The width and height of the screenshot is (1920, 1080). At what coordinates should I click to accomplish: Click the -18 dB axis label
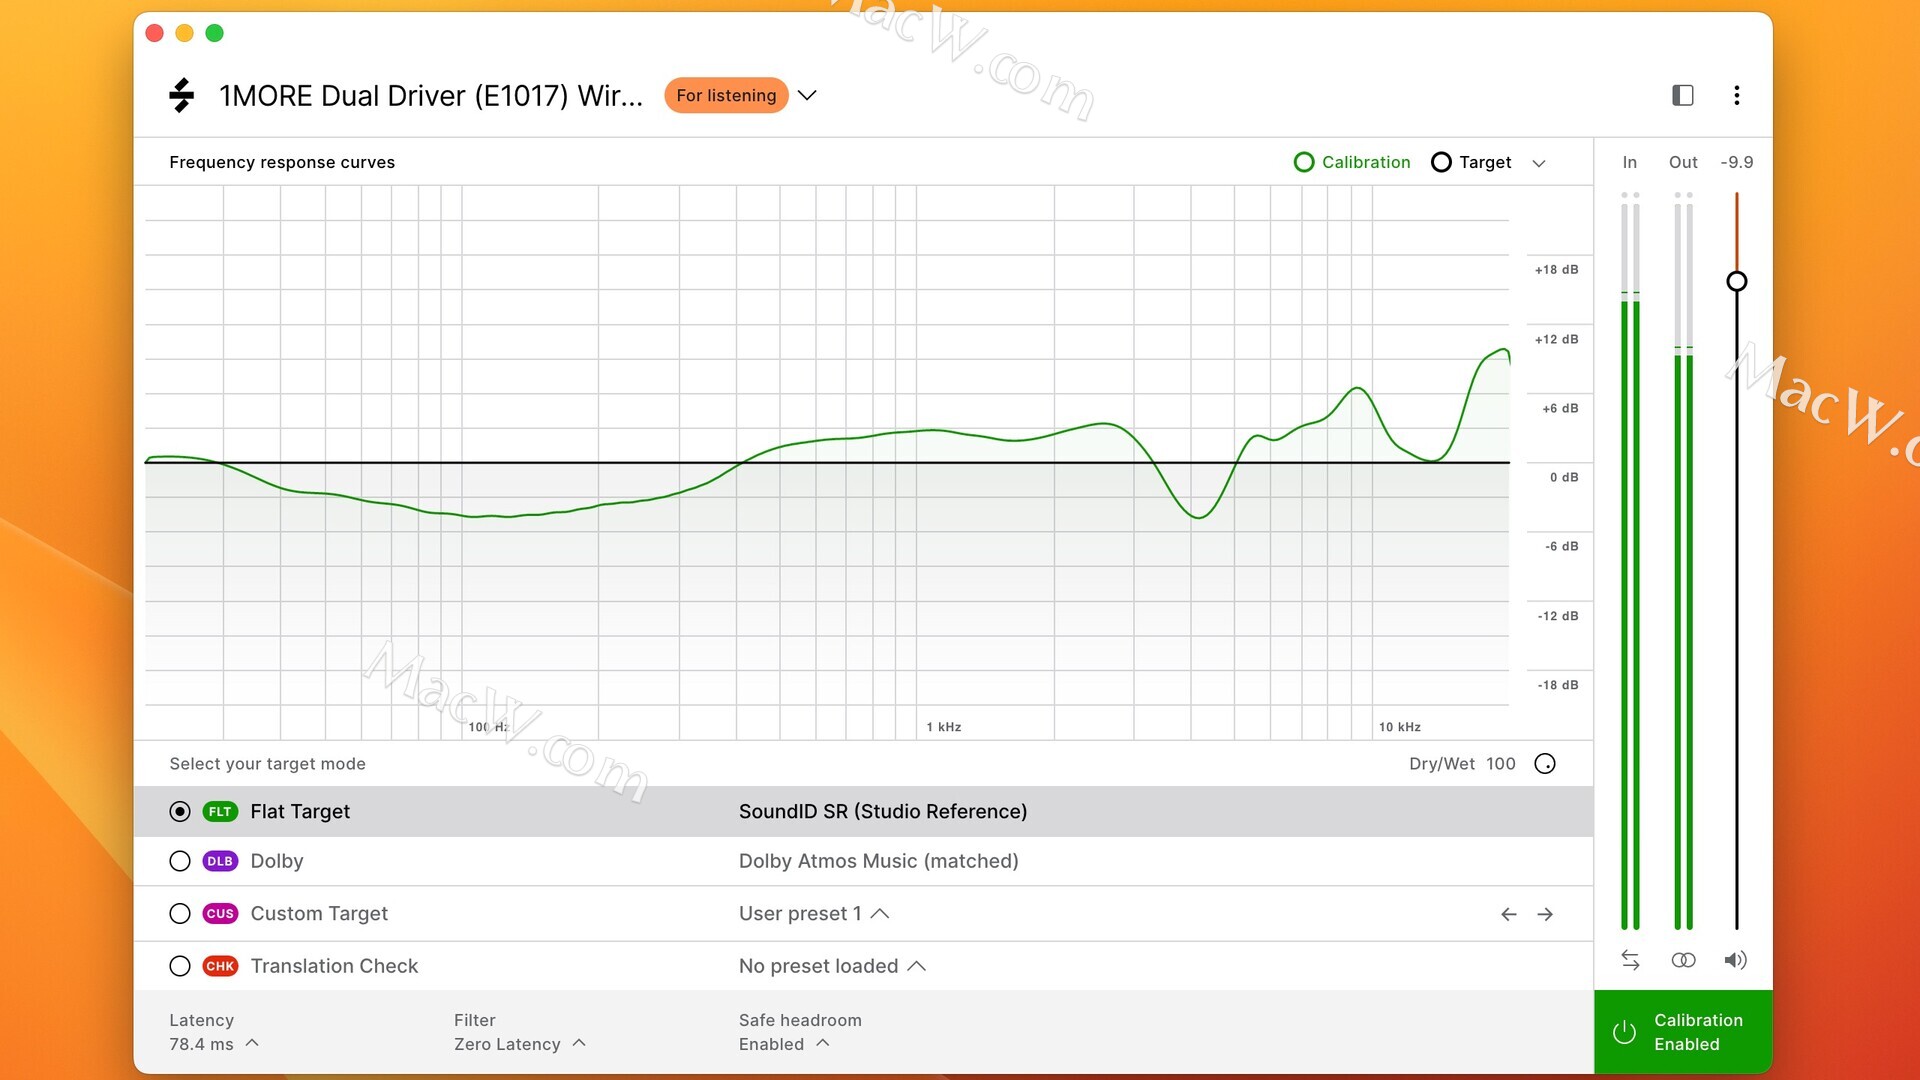pyautogui.click(x=1558, y=685)
